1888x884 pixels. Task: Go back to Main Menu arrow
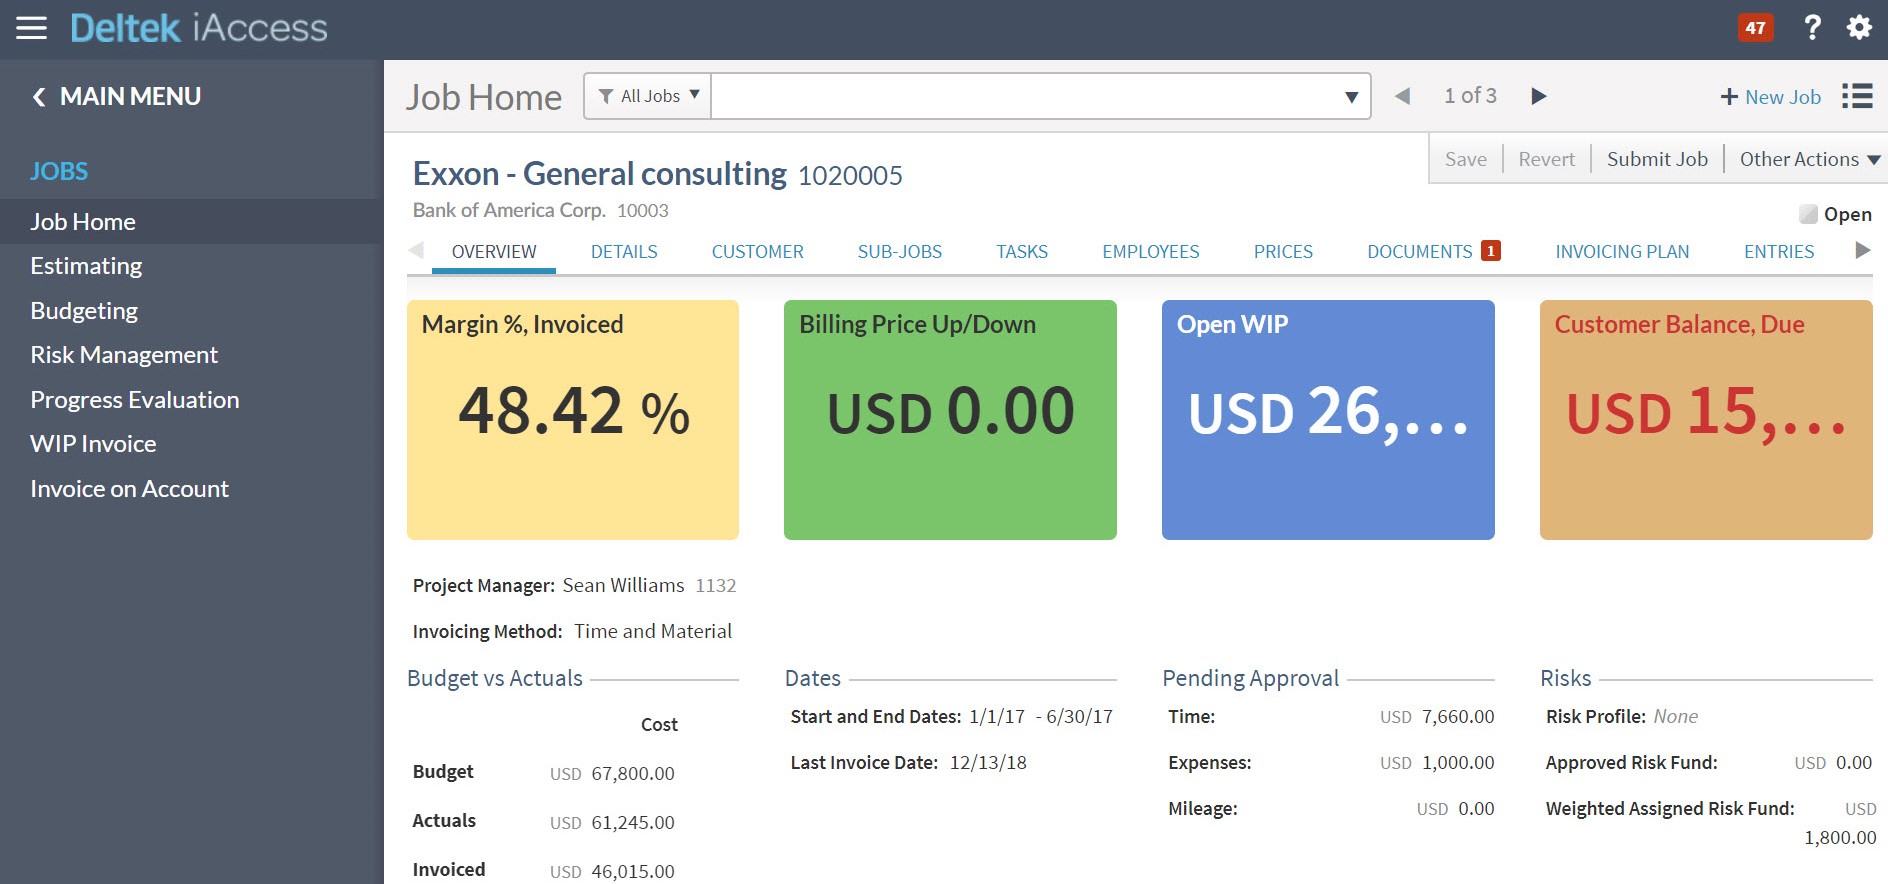[x=39, y=97]
